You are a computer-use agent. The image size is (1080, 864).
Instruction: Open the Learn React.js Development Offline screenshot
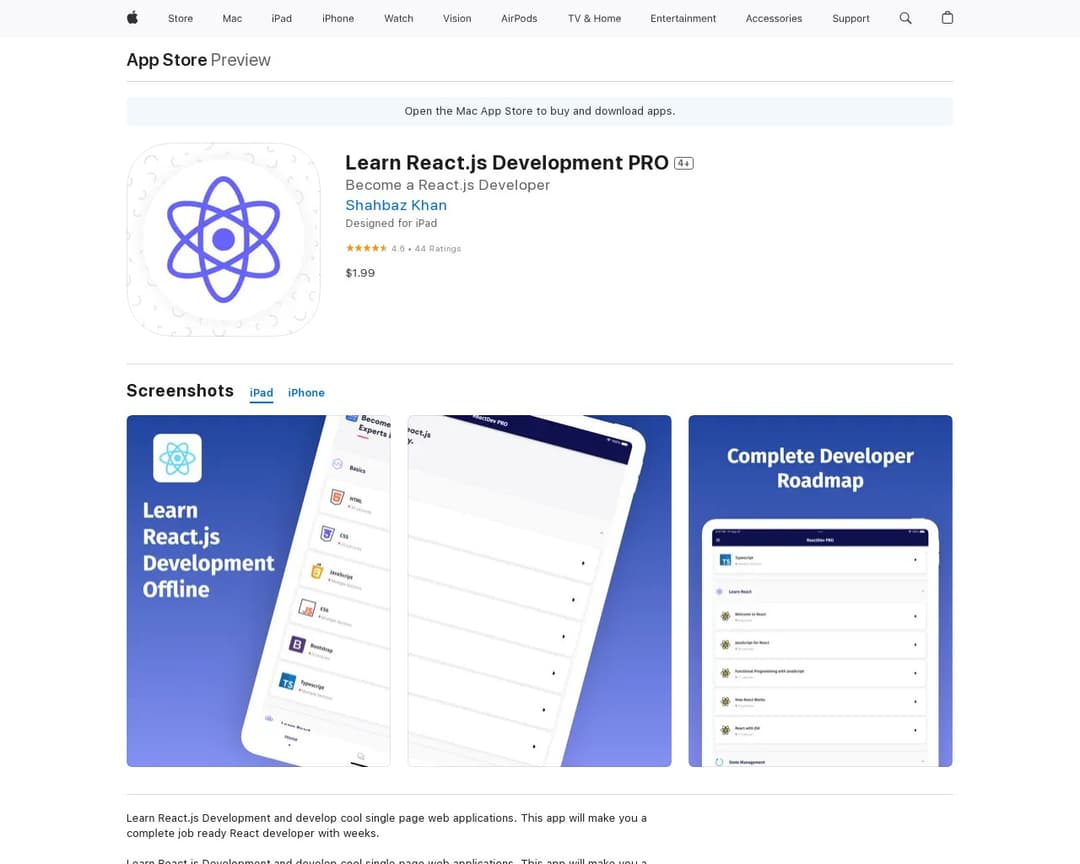click(x=258, y=590)
